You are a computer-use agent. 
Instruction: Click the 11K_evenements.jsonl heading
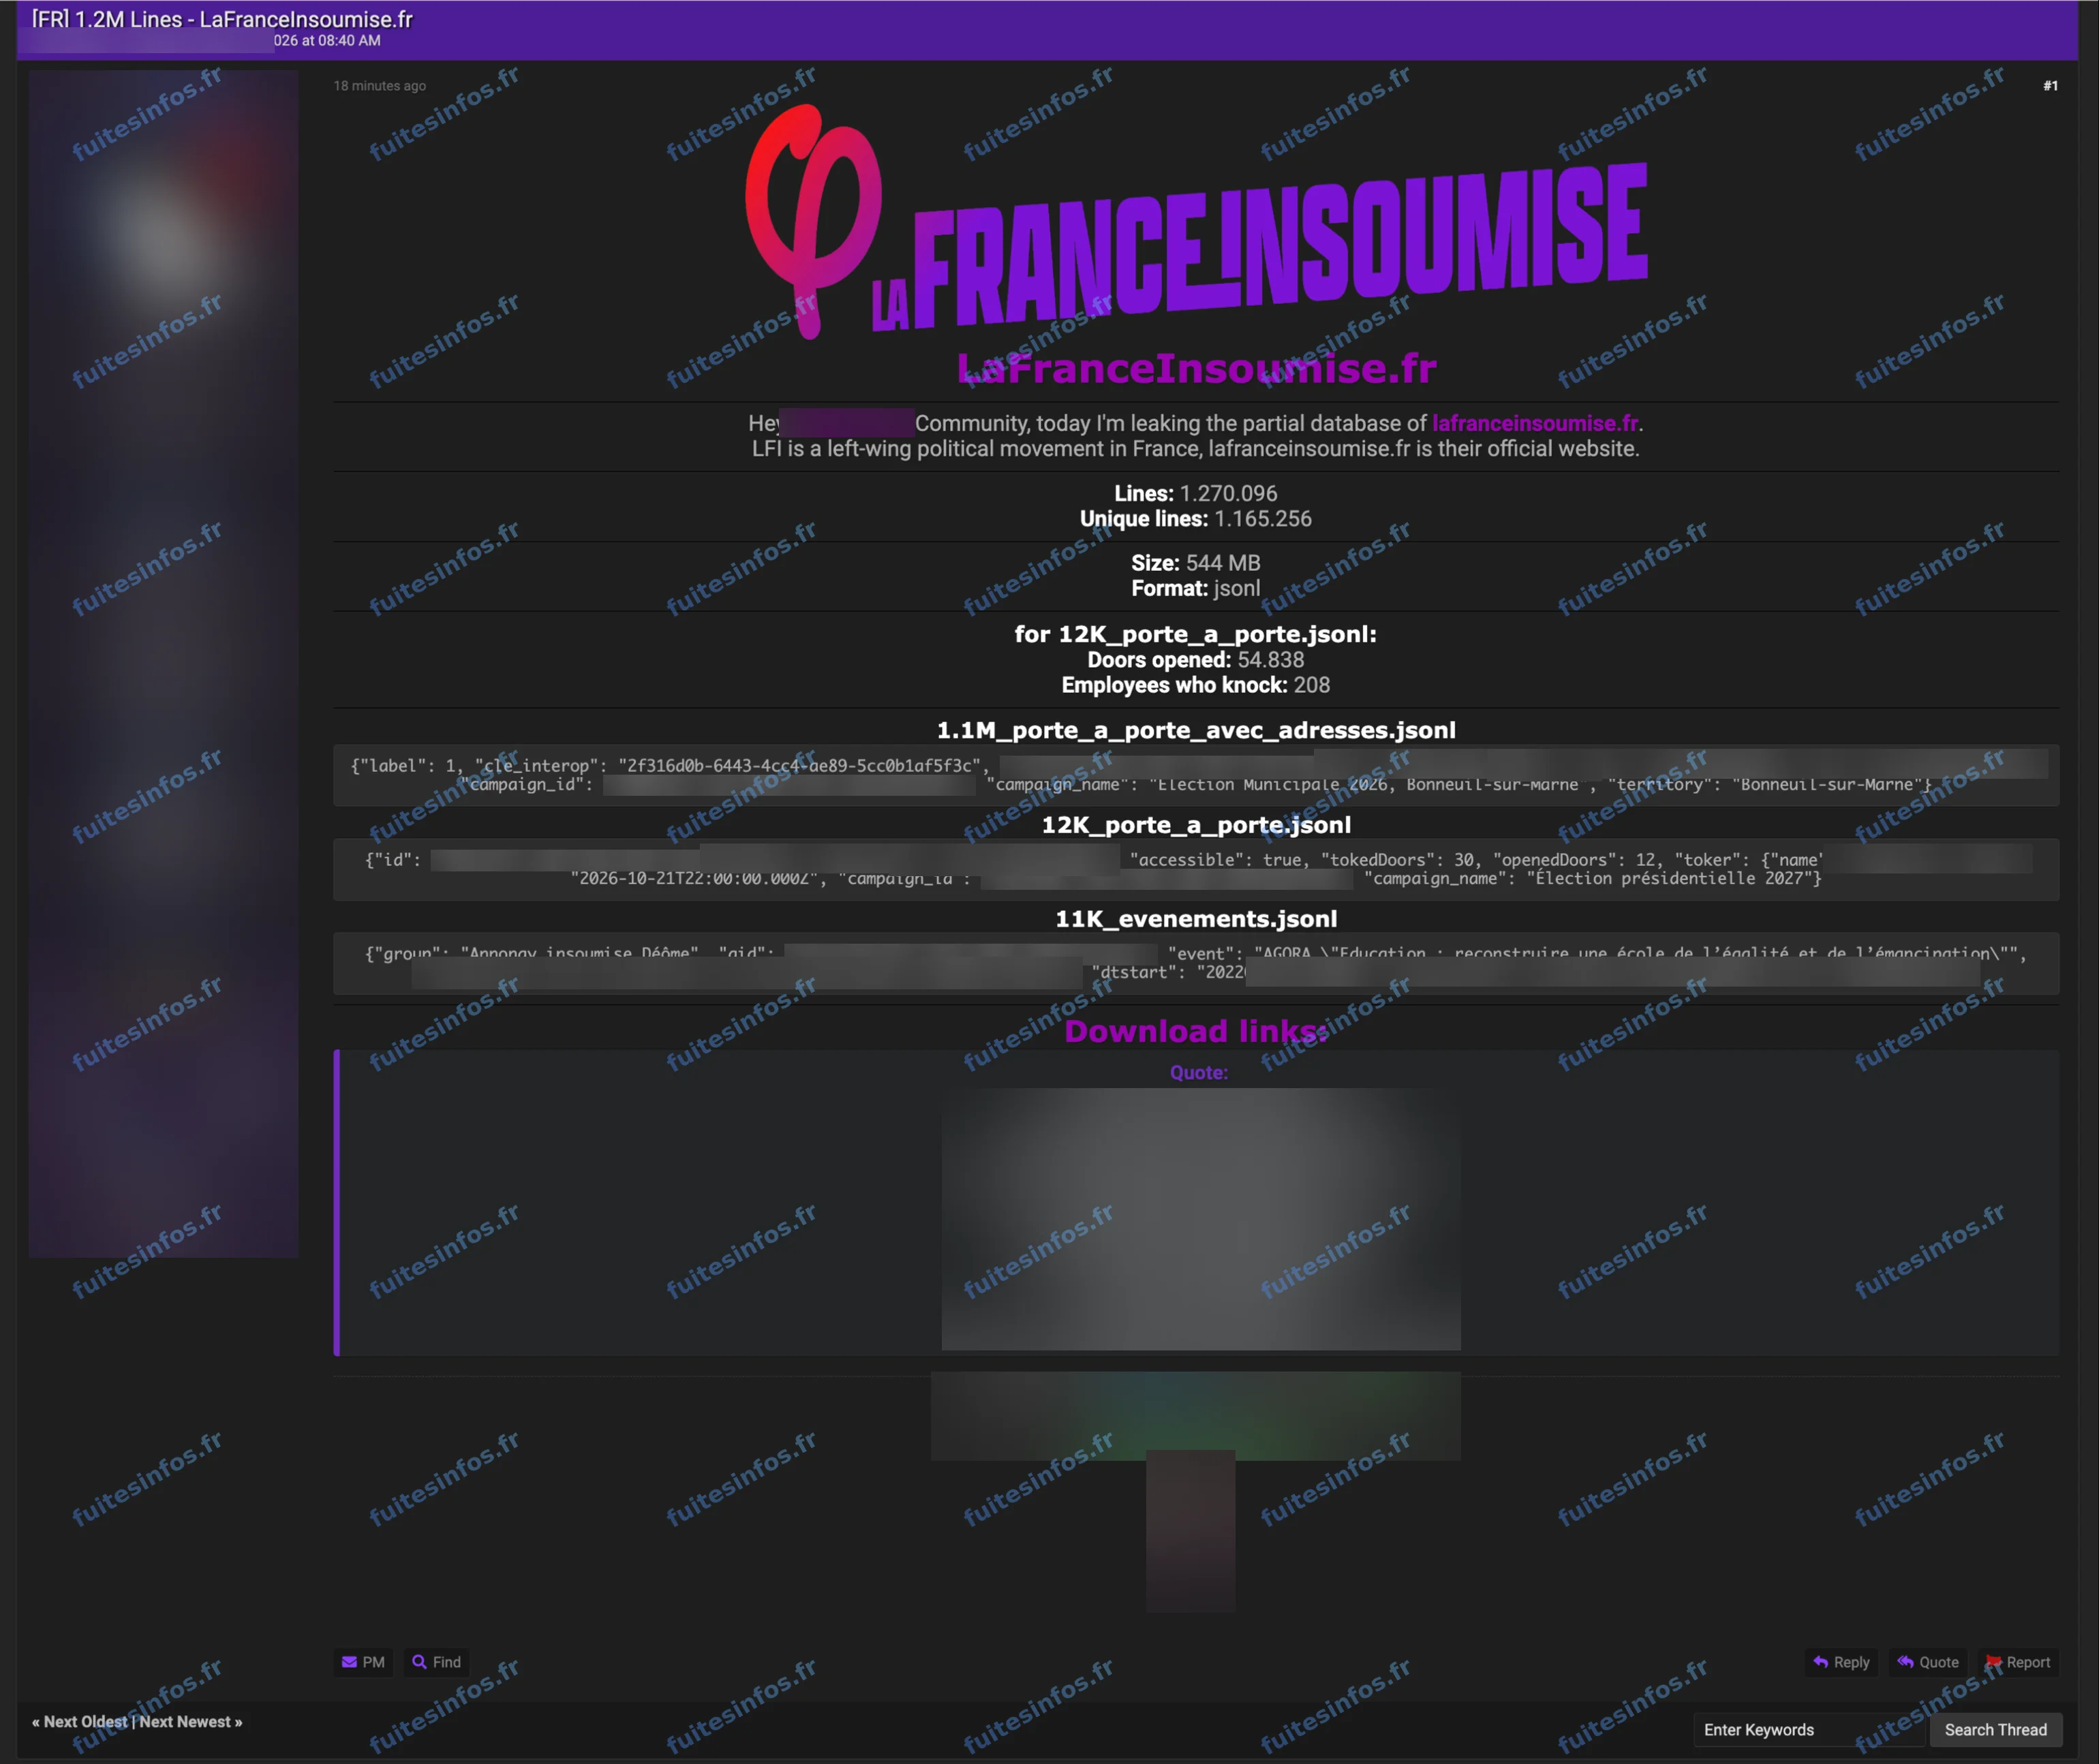[1196, 919]
